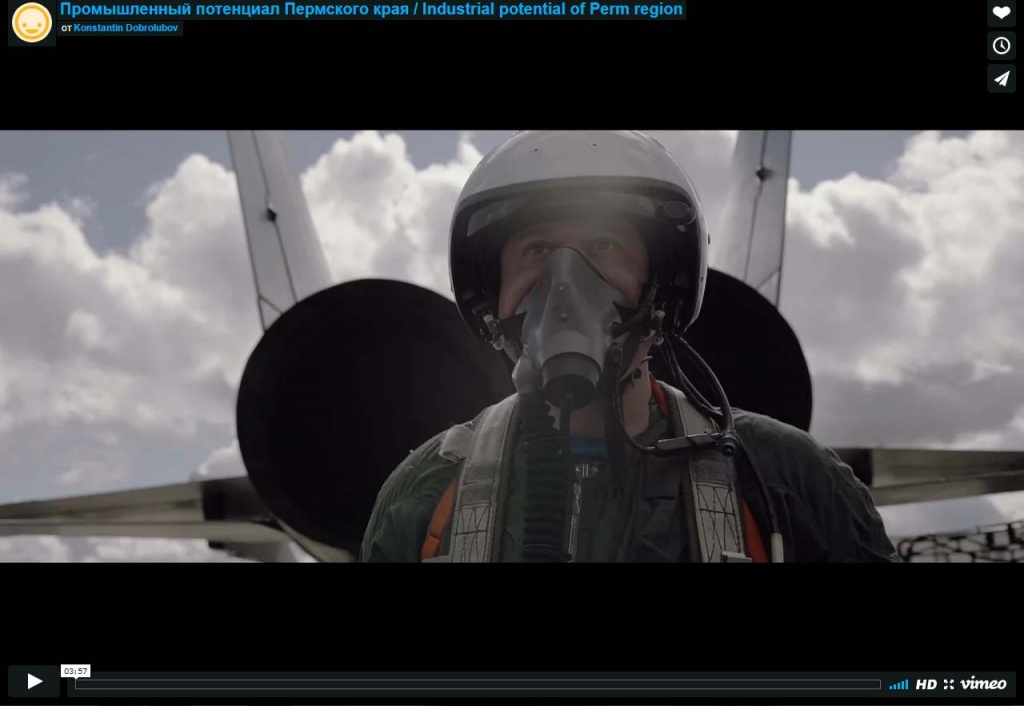Play the video
Screen dimensions: 1024x706
coord(34,681)
